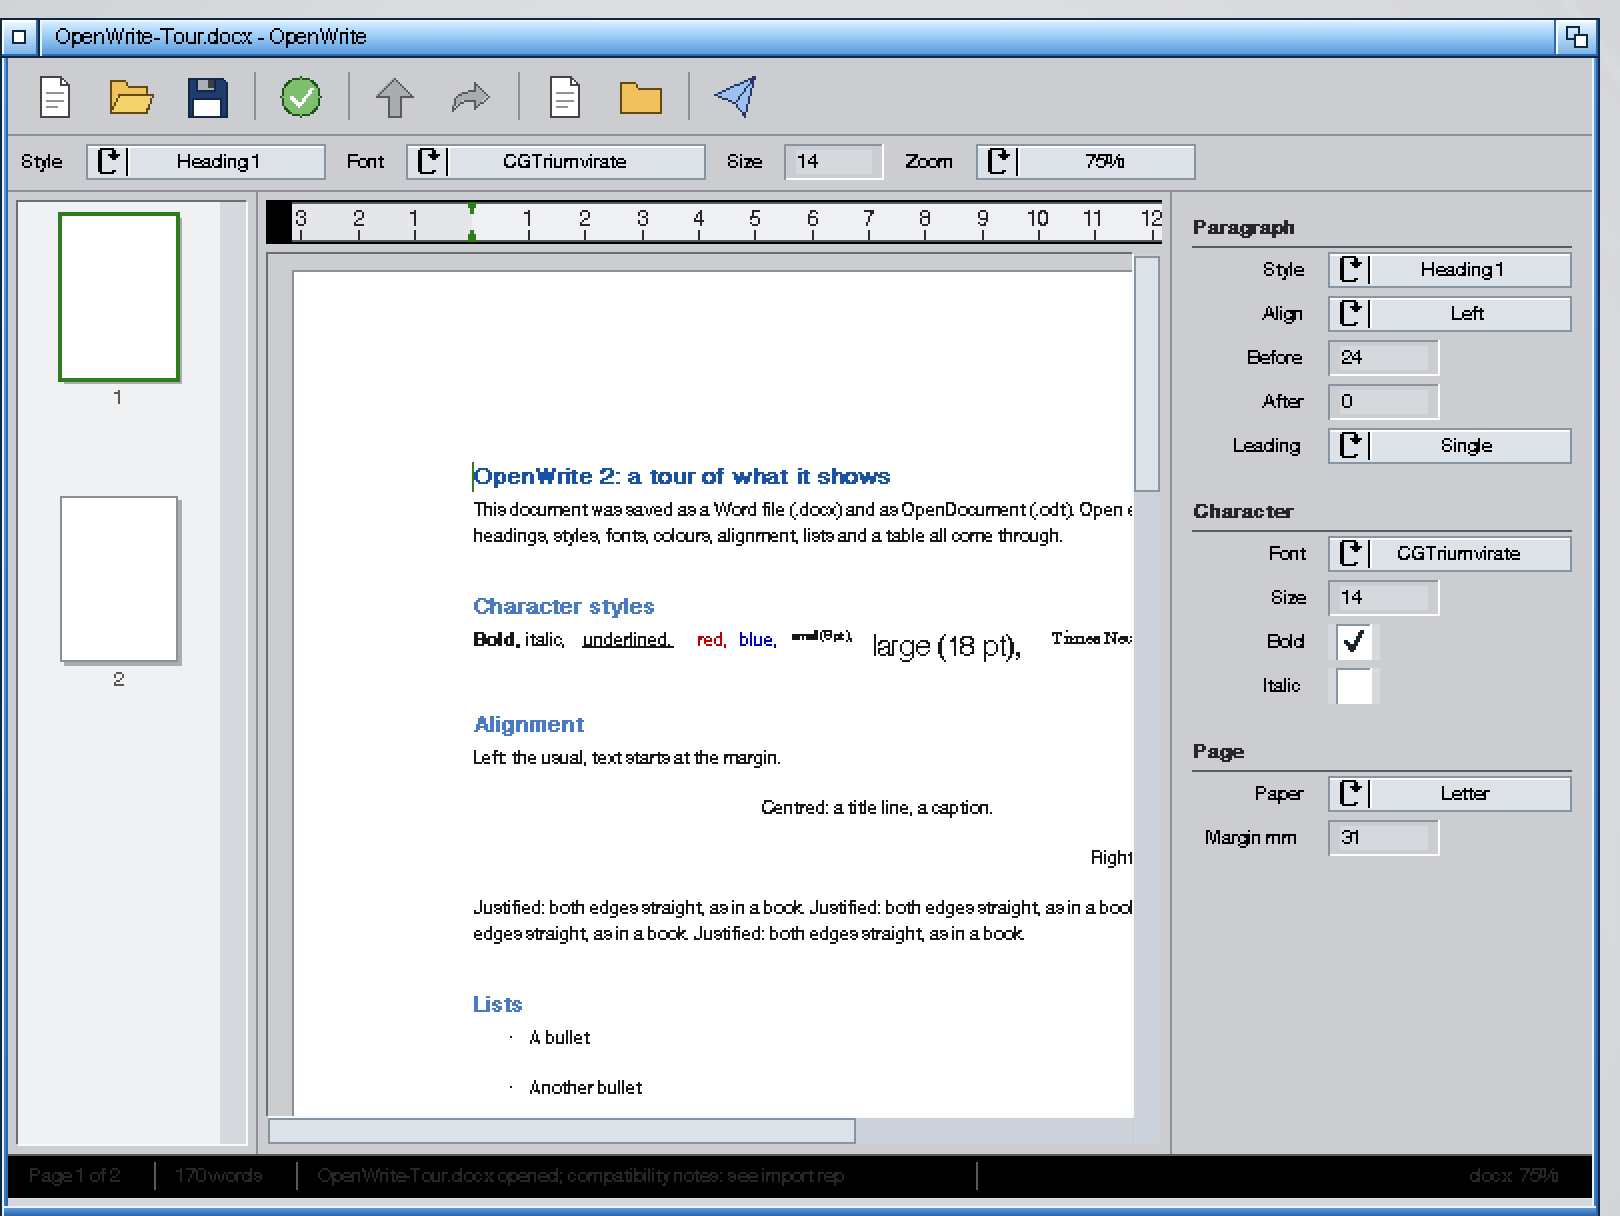The image size is (1620, 1216).
Task: Click the grey up arrow icon
Action: click(x=394, y=97)
